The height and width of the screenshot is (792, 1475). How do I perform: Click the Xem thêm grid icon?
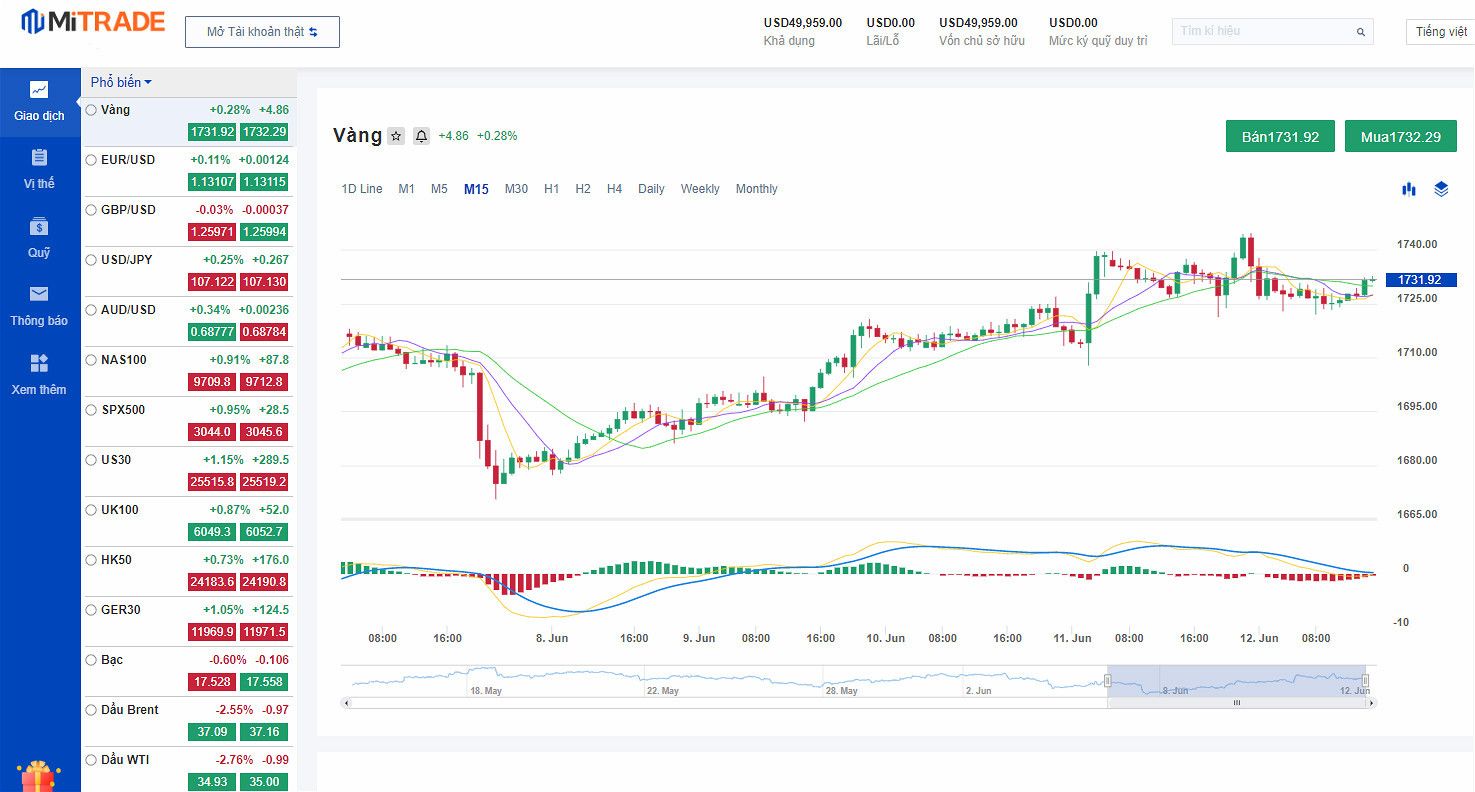pyautogui.click(x=39, y=363)
